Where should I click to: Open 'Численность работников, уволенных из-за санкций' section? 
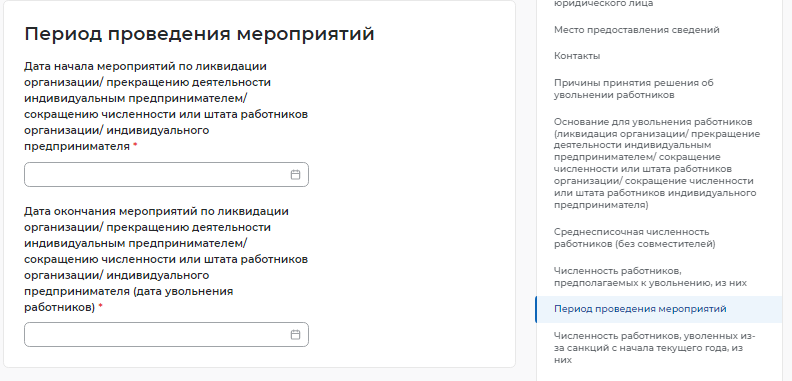pos(655,348)
